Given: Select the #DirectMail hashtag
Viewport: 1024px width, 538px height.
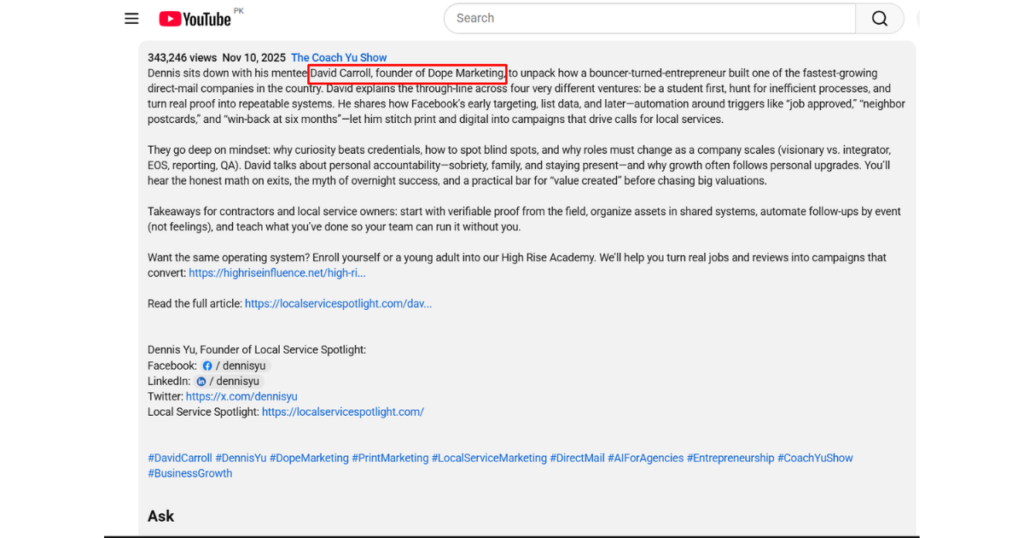Looking at the screenshot, I should (x=577, y=458).
